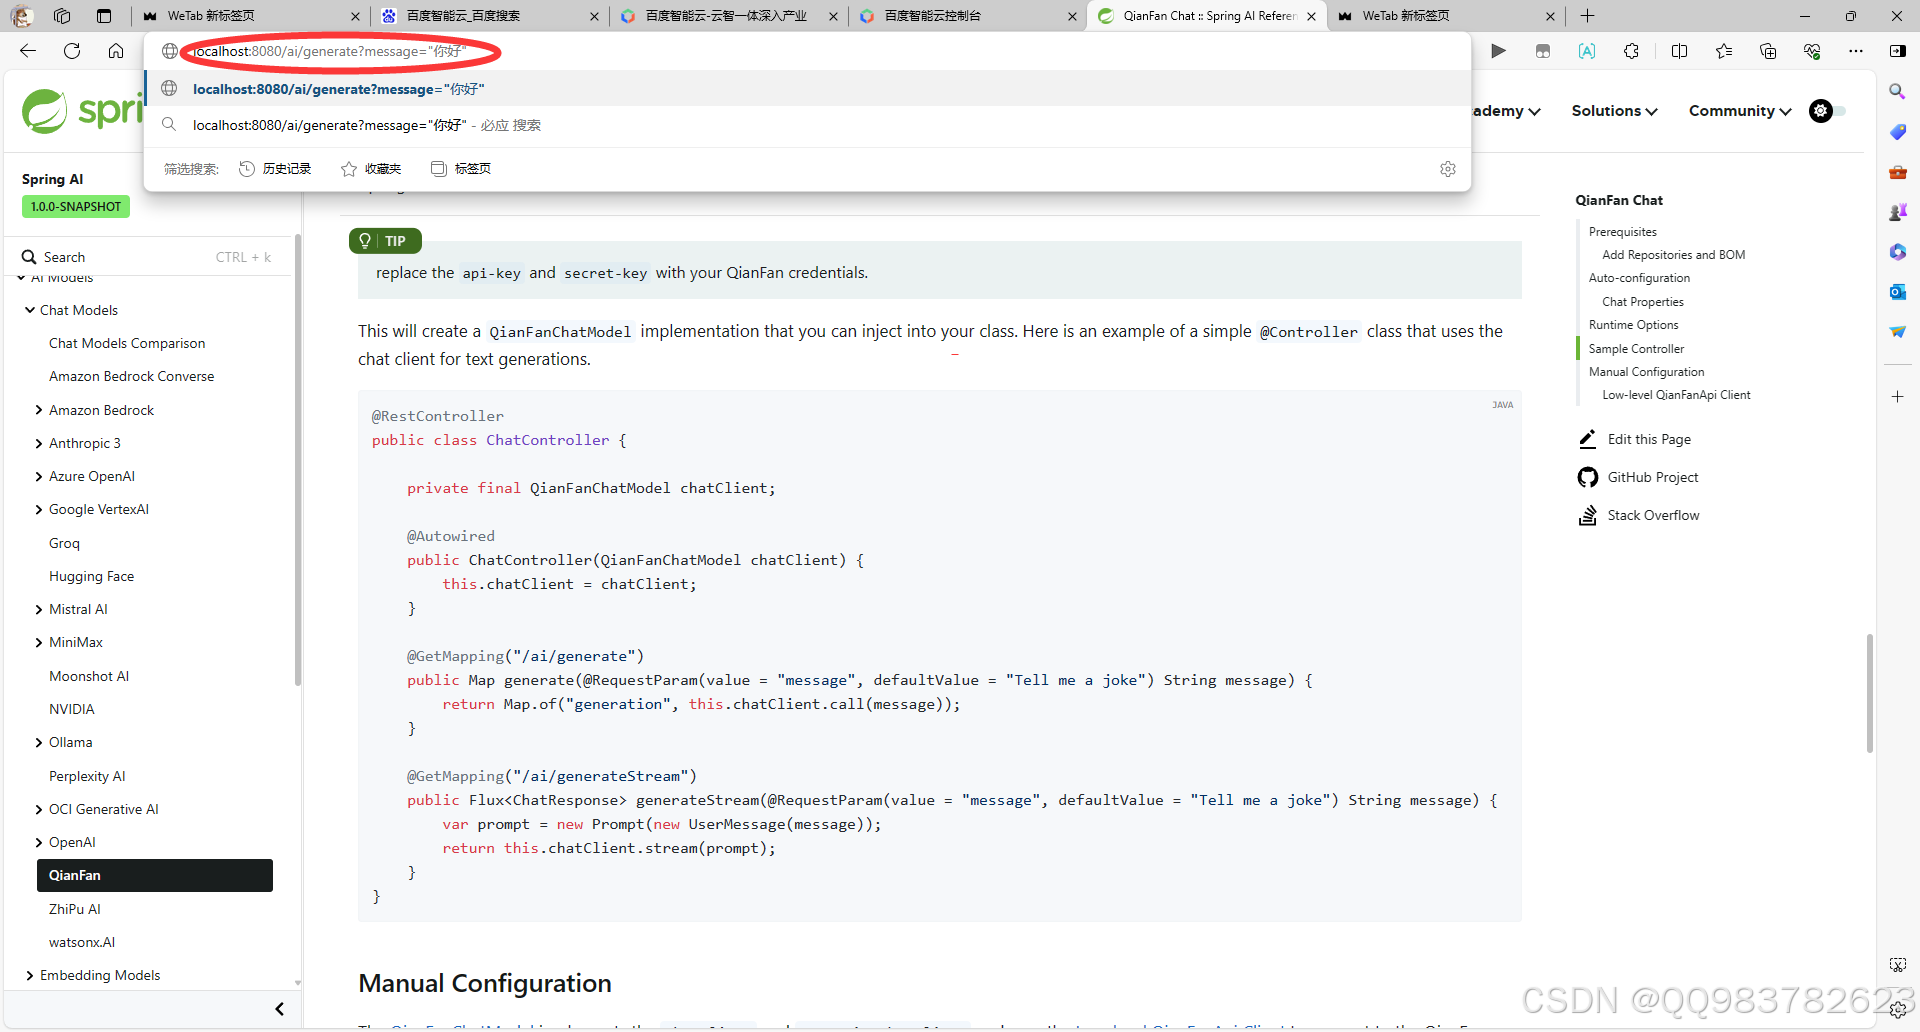
Task: Filter suggestions by tabs (标签页)
Action: [461, 169]
